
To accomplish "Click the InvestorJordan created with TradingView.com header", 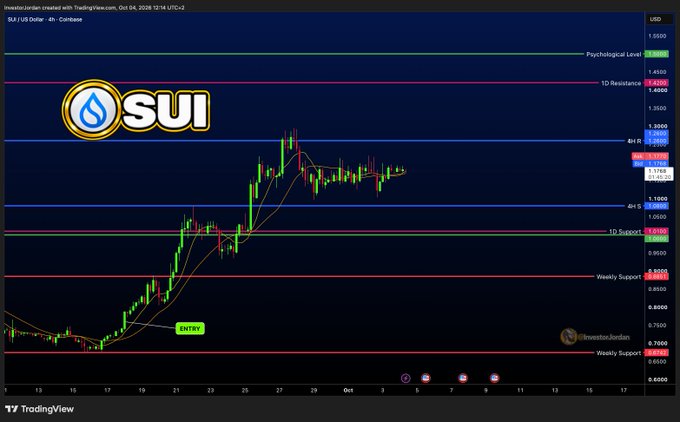I will [x=94, y=7].
